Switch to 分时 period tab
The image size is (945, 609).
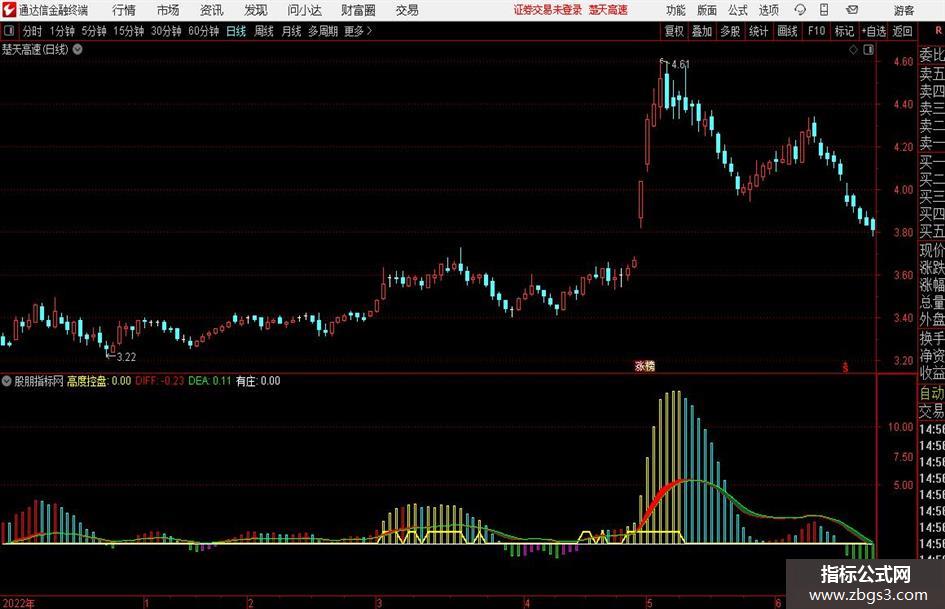pos(33,31)
